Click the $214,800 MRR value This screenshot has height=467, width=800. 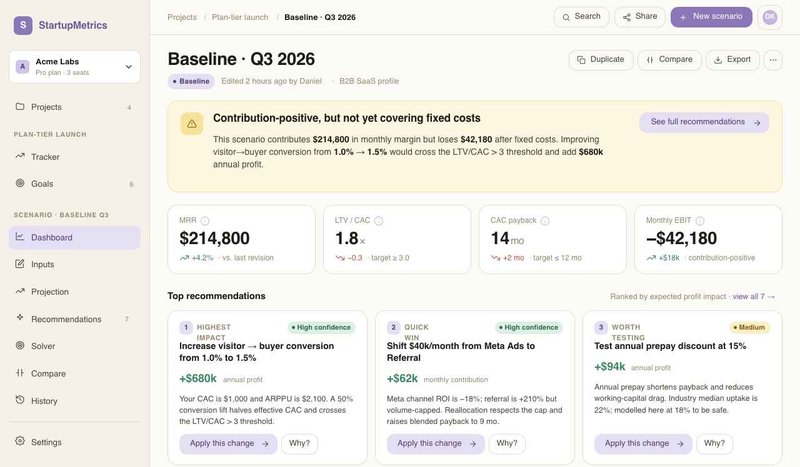pyautogui.click(x=214, y=238)
